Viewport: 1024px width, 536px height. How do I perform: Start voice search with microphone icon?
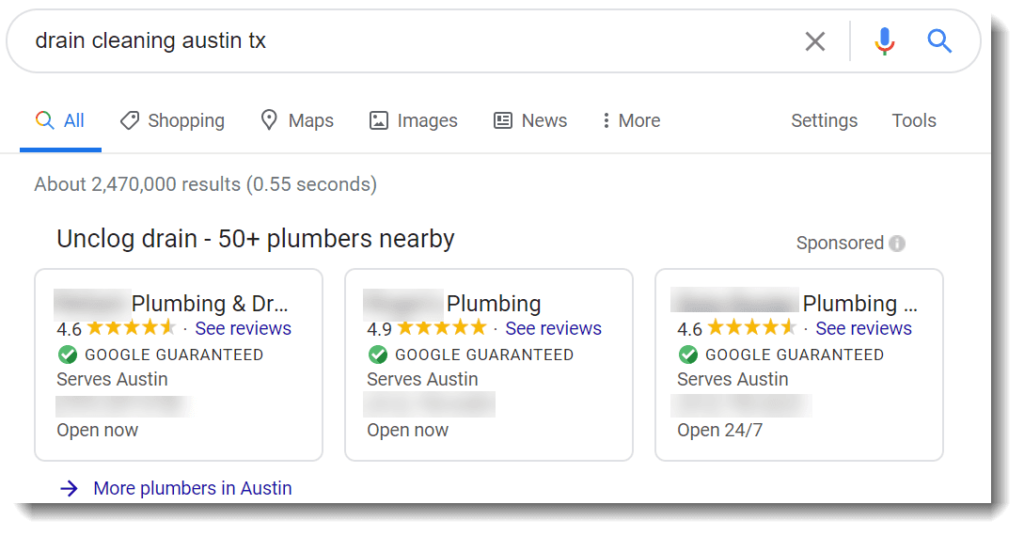click(884, 41)
